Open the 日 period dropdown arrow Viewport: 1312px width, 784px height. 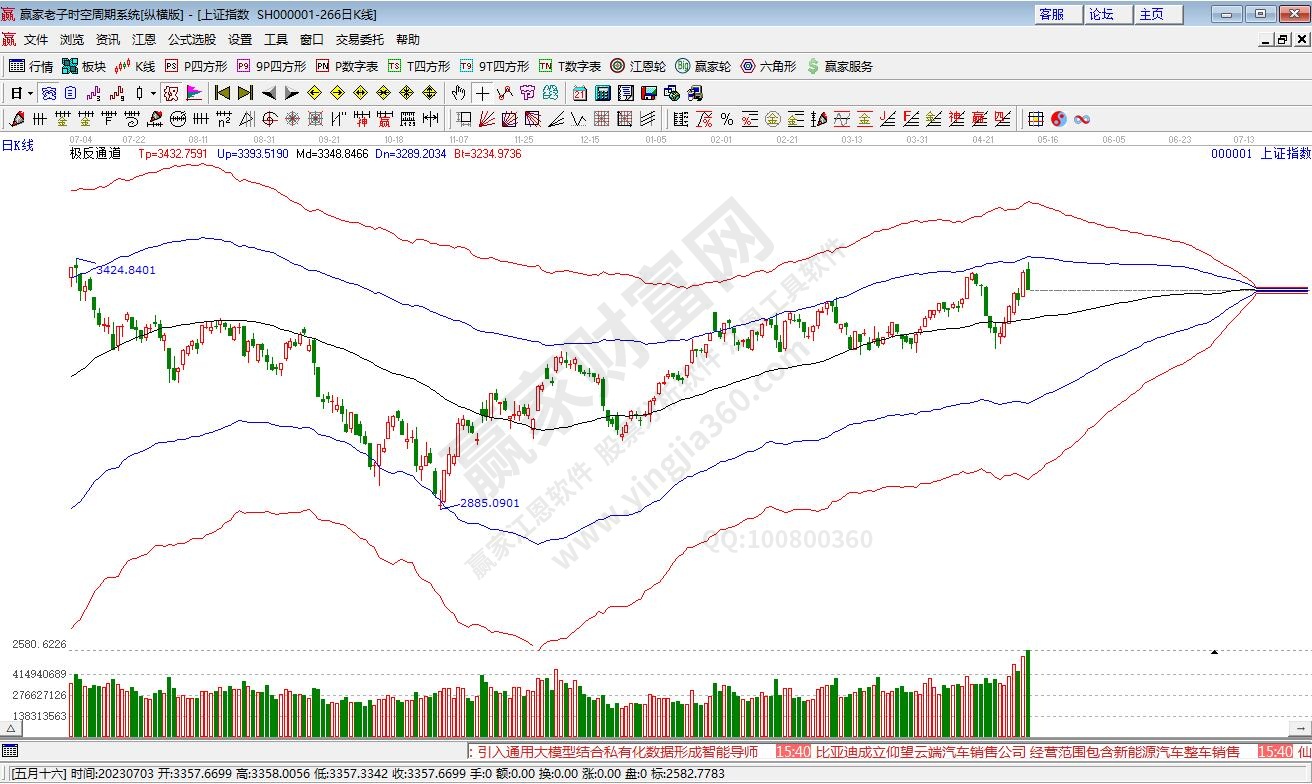coord(30,93)
